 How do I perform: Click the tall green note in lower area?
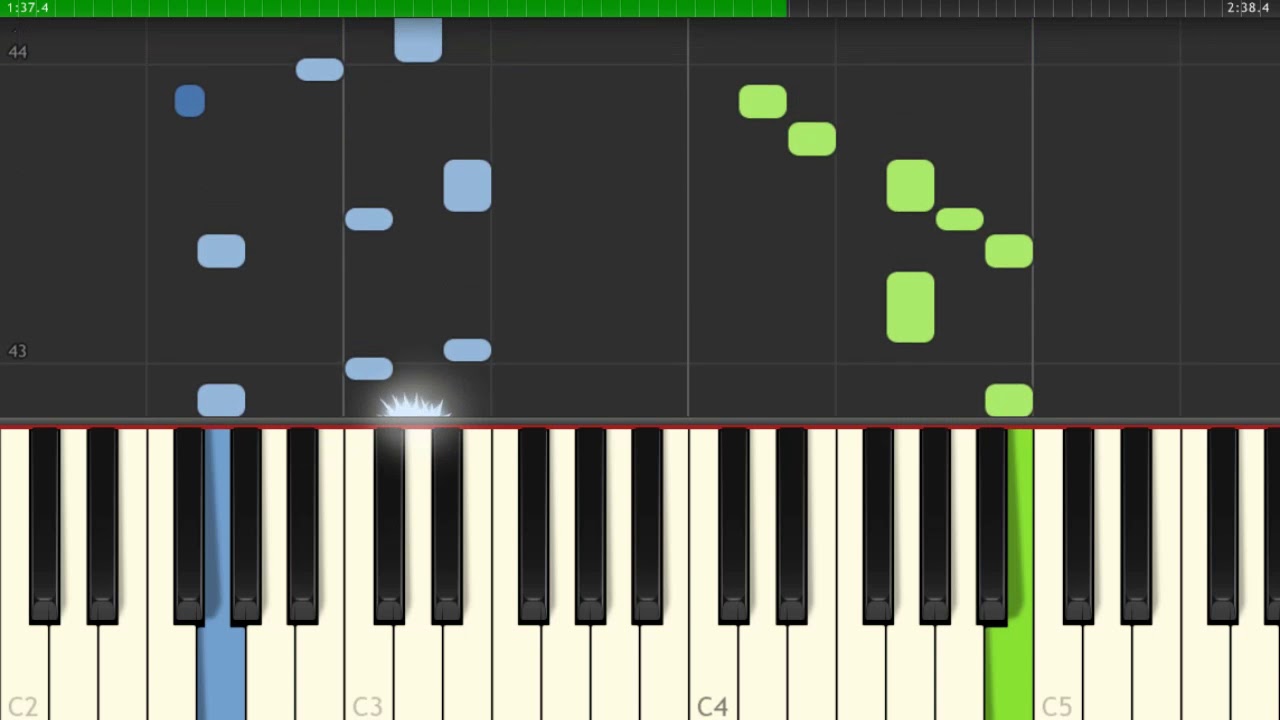910,307
